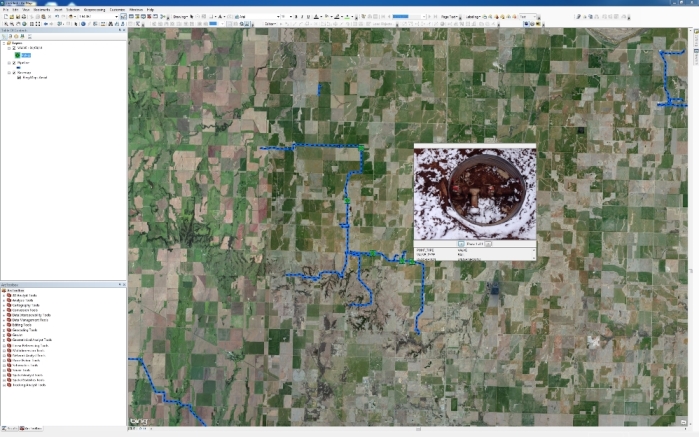Switch to ArcToolbox tab at bottom
The image size is (699, 437).
coord(32,429)
